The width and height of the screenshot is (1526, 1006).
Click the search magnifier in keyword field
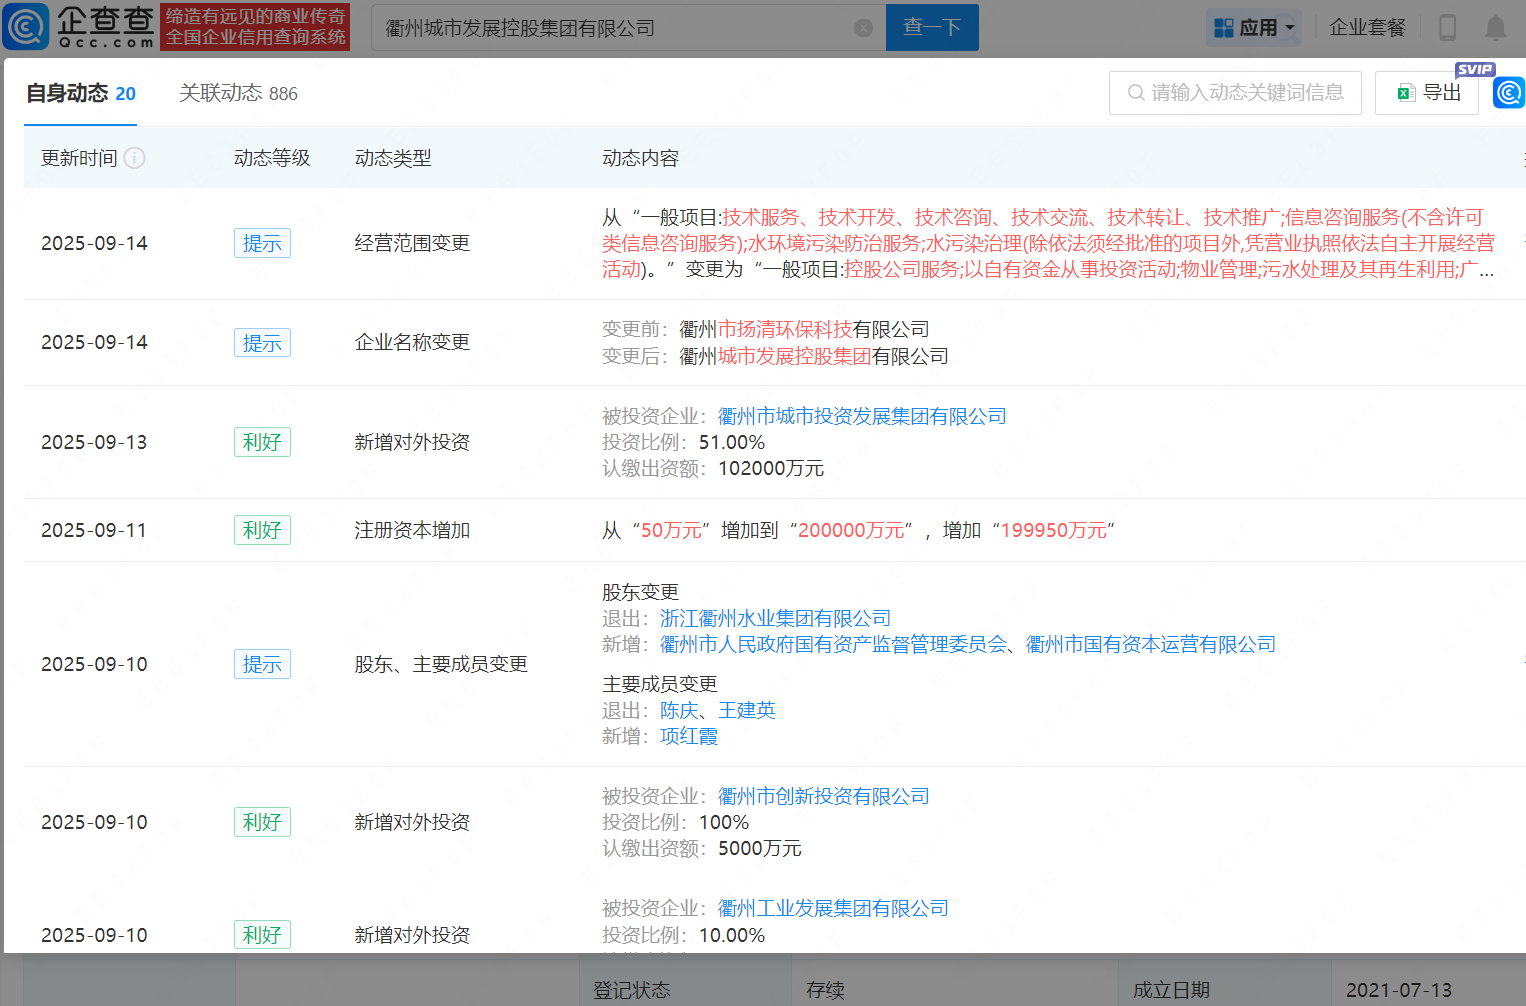1136,93
